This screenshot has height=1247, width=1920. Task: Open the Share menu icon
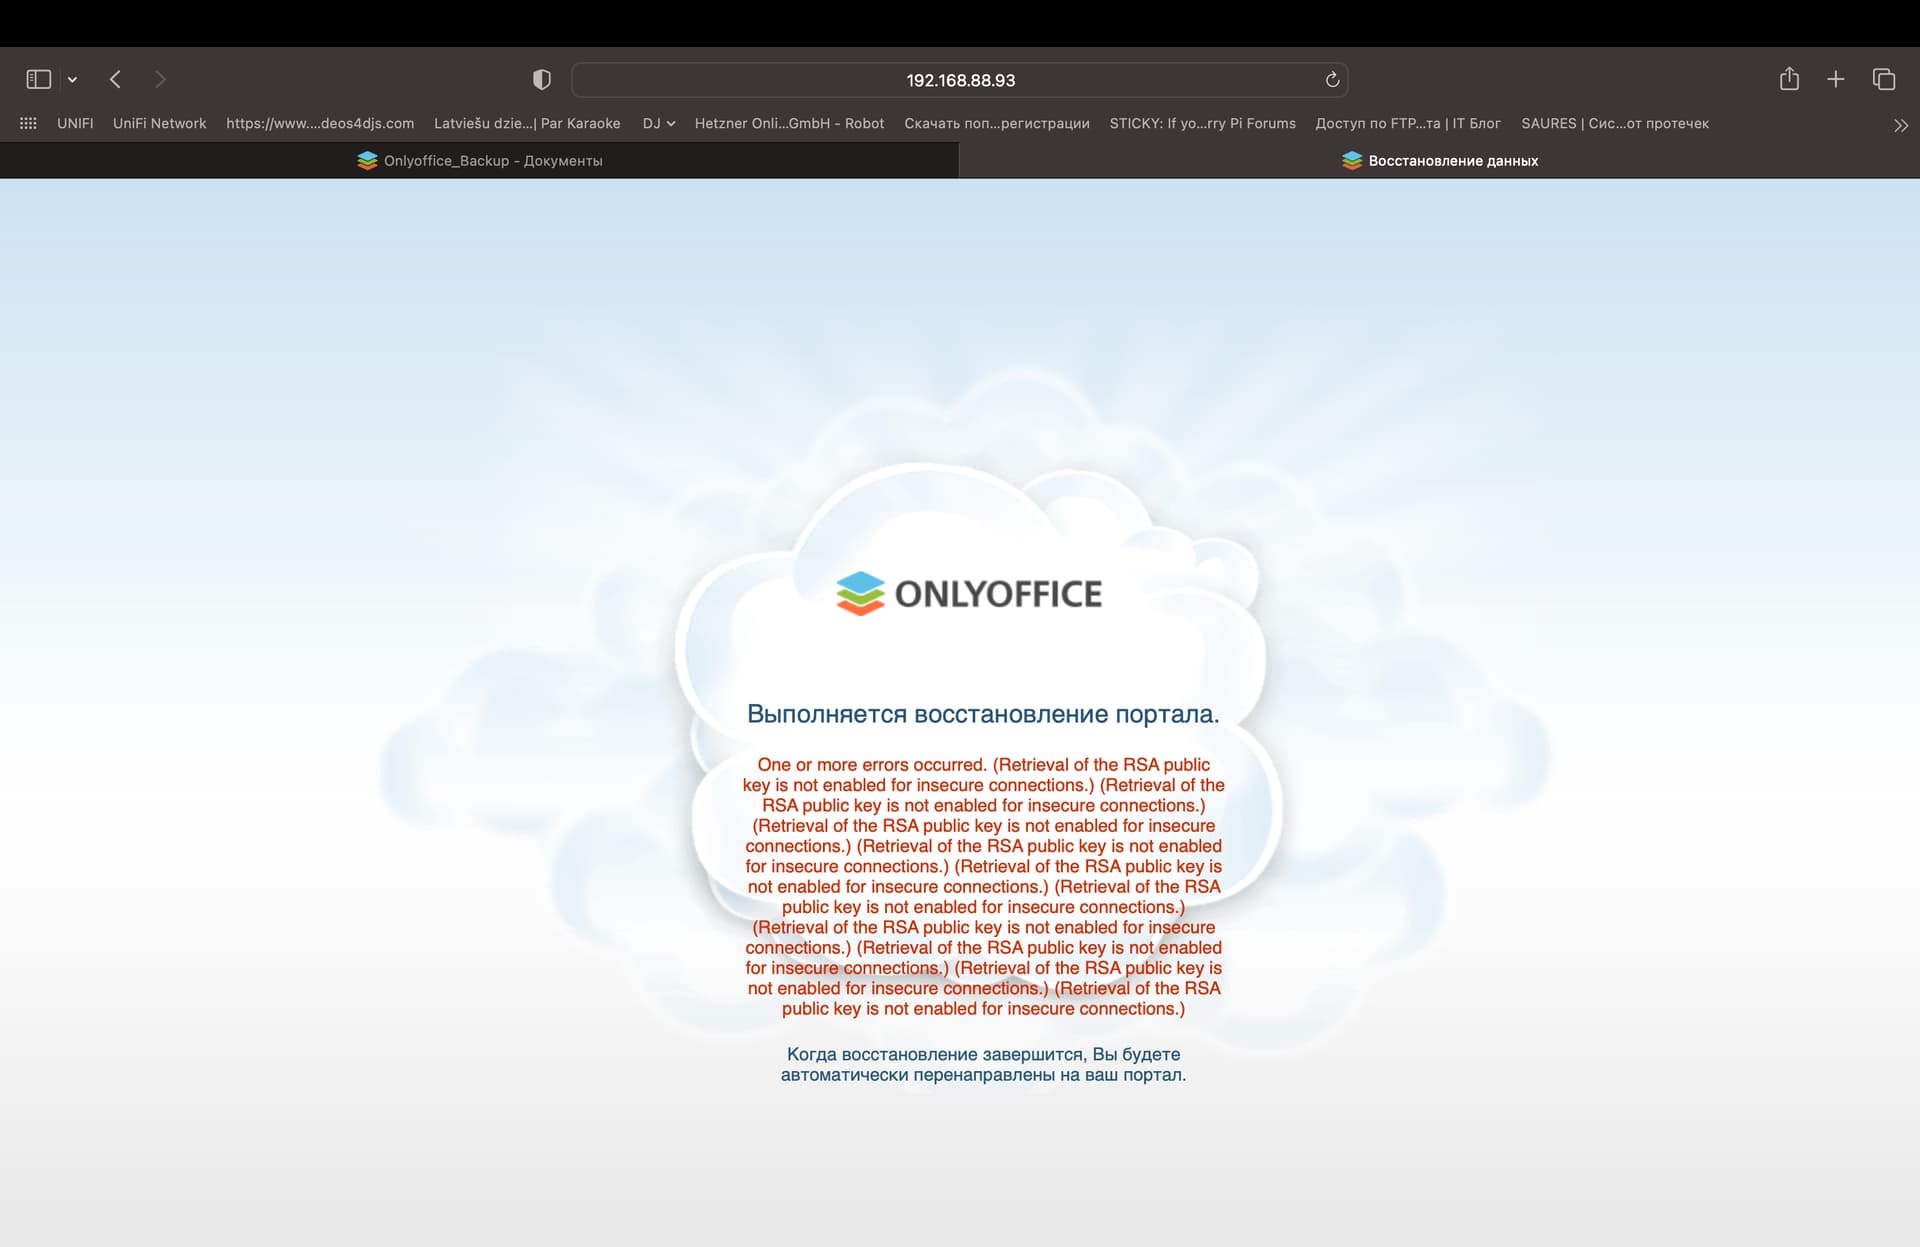[1789, 79]
